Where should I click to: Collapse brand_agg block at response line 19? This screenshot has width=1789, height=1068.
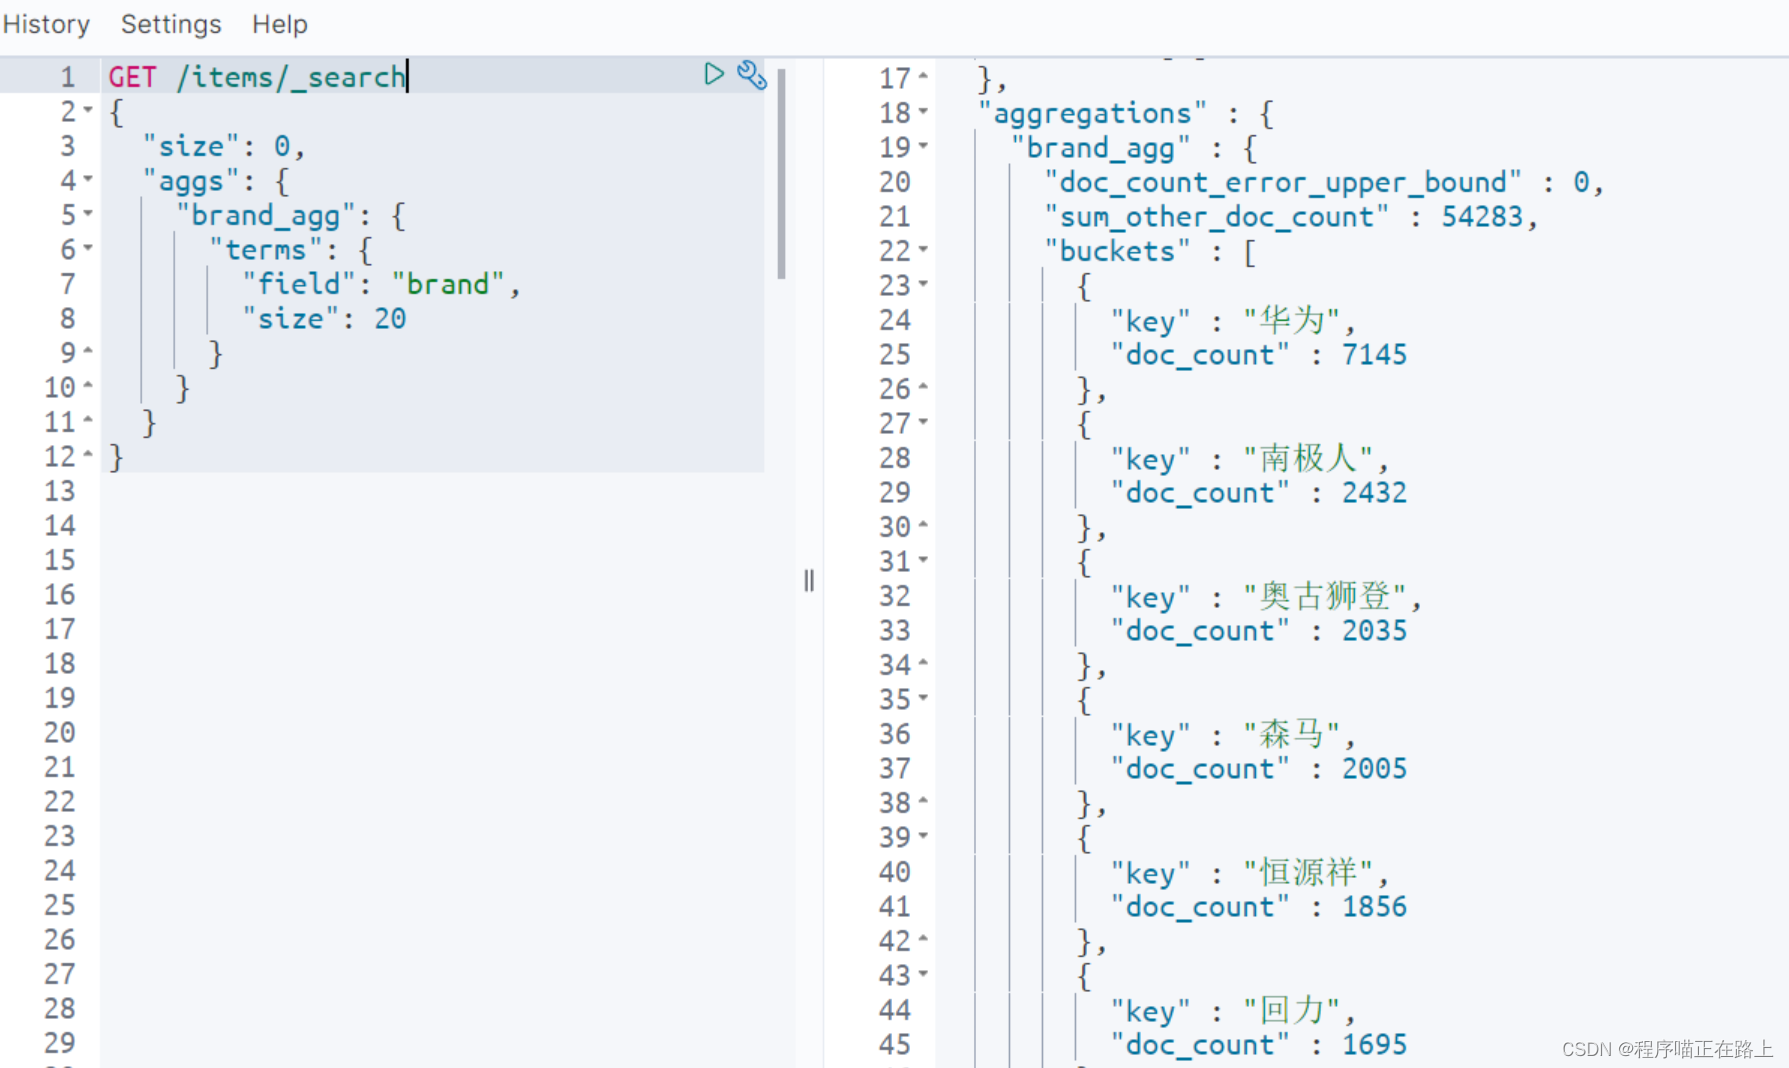[923, 146]
